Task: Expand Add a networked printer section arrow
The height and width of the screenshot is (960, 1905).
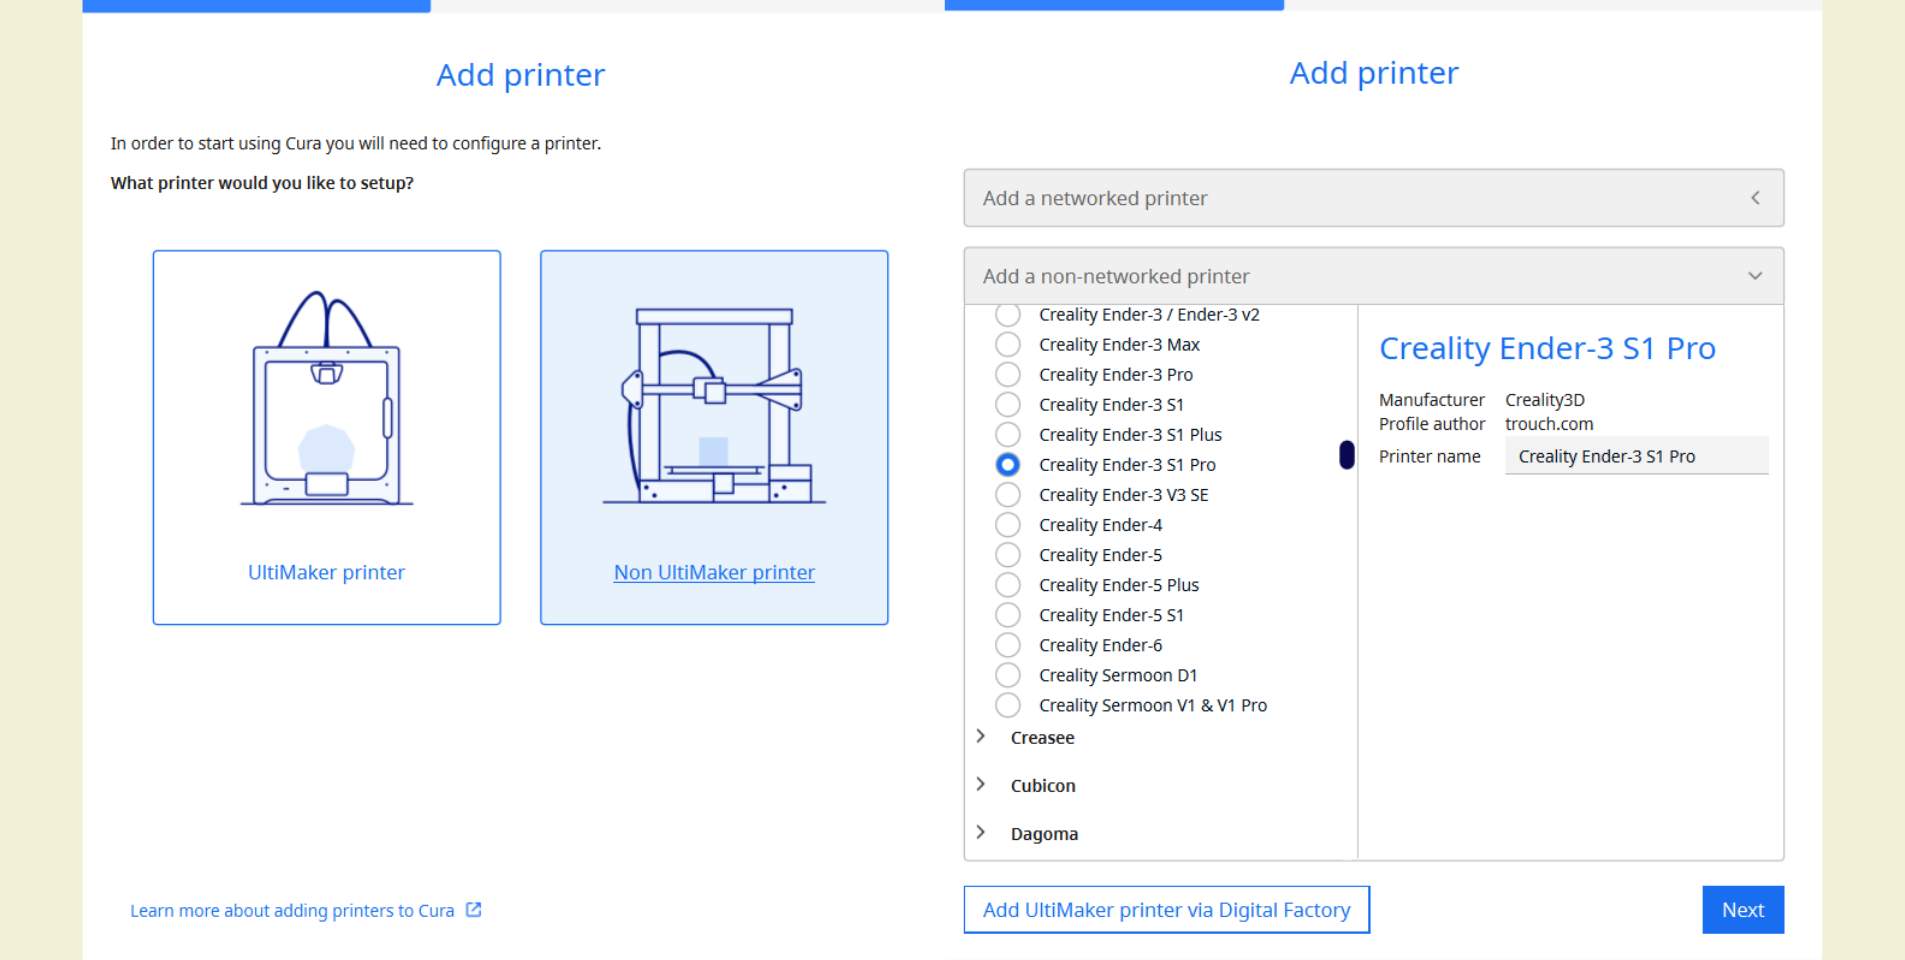Action: [1755, 198]
